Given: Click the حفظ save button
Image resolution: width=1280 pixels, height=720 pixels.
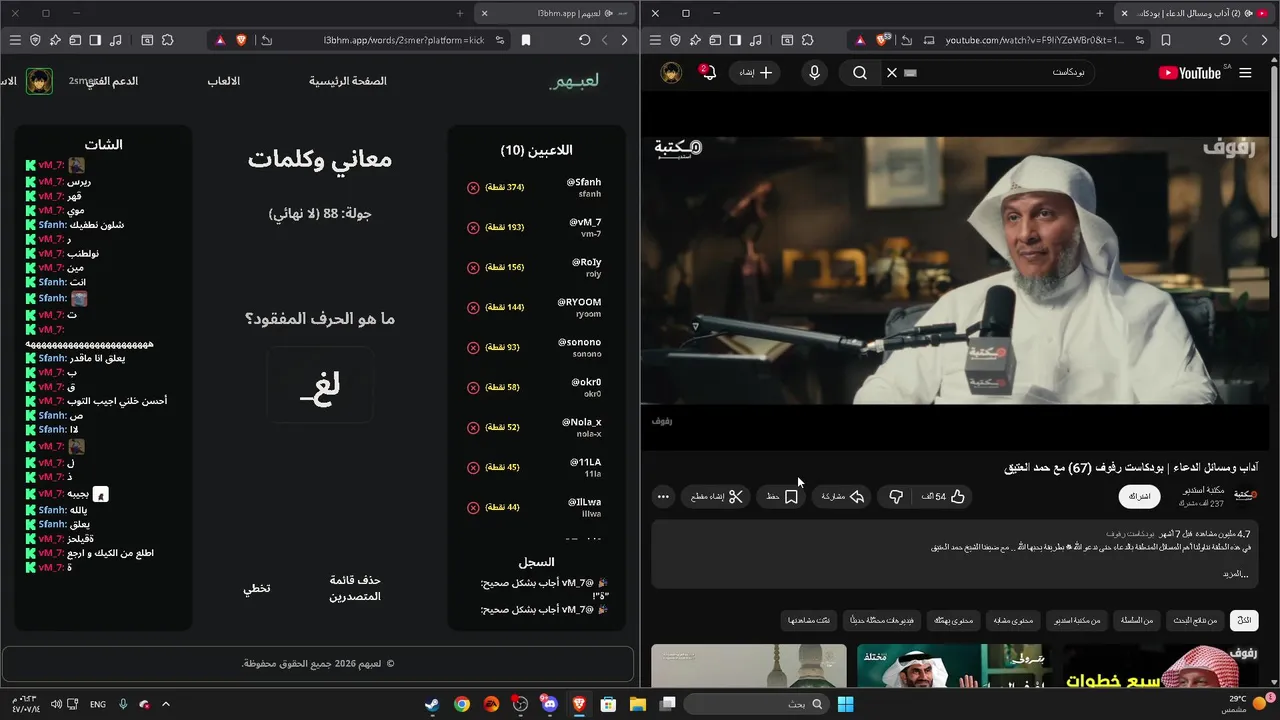Looking at the screenshot, I should 782,496.
